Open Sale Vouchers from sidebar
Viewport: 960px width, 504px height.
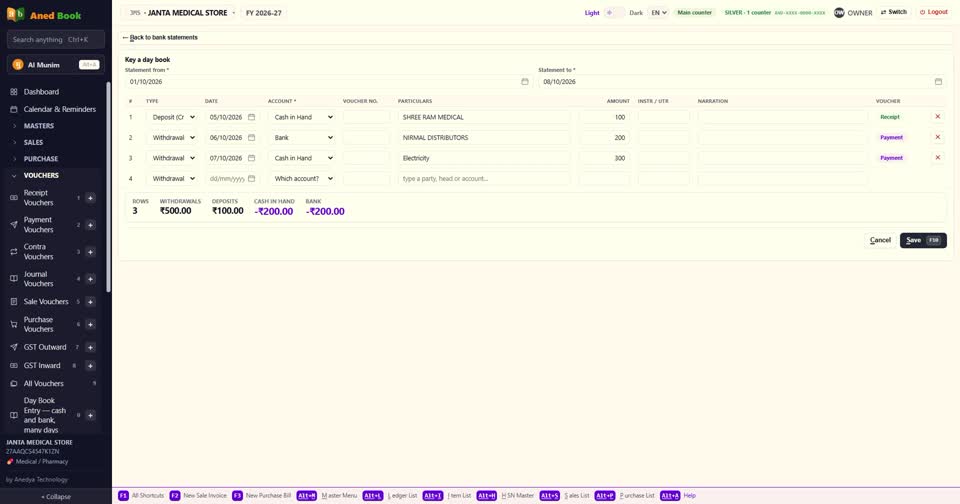coord(46,301)
